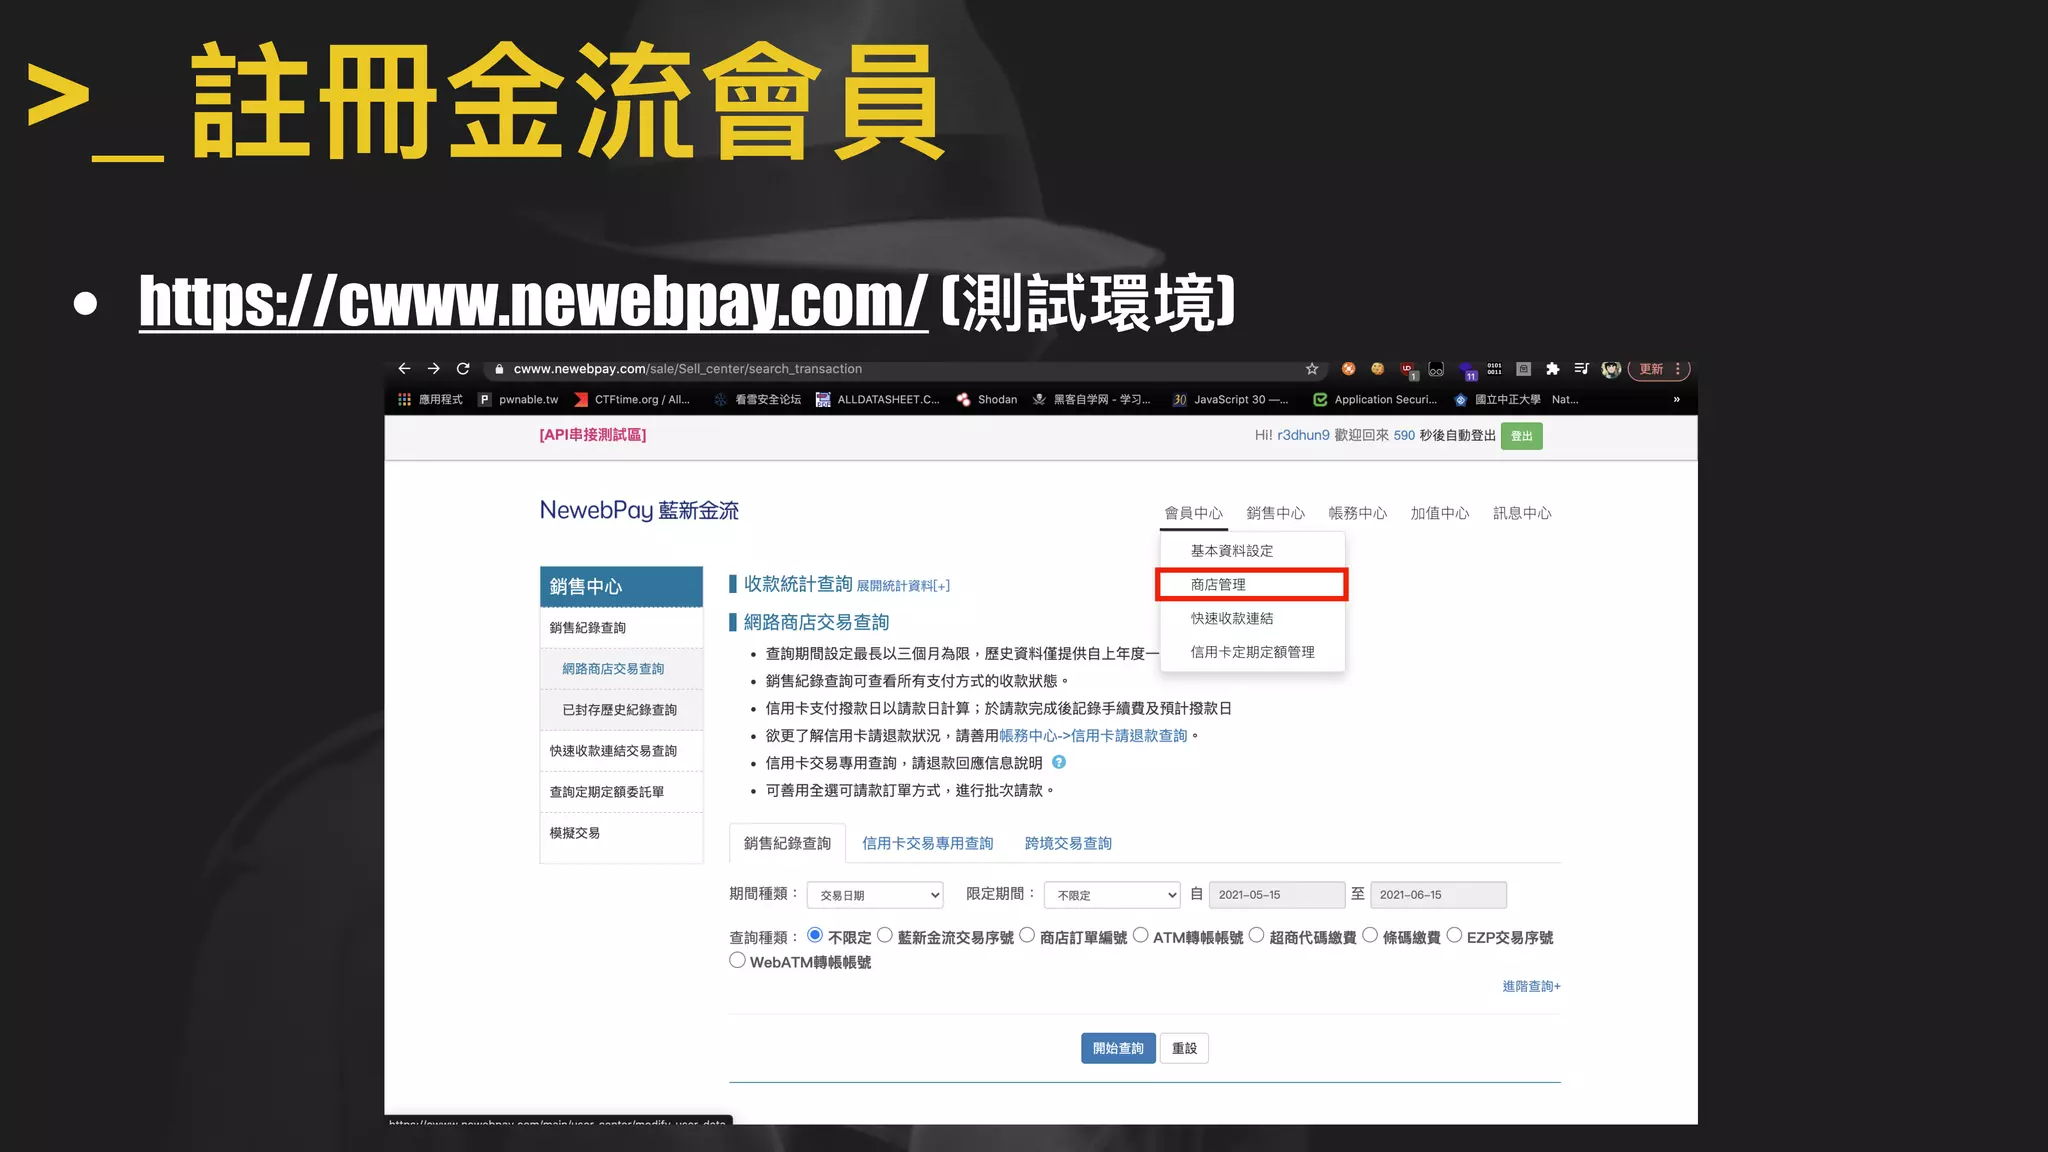The width and height of the screenshot is (2048, 1152).
Task: Open the pwnable.tw bookmark
Action: (x=518, y=399)
